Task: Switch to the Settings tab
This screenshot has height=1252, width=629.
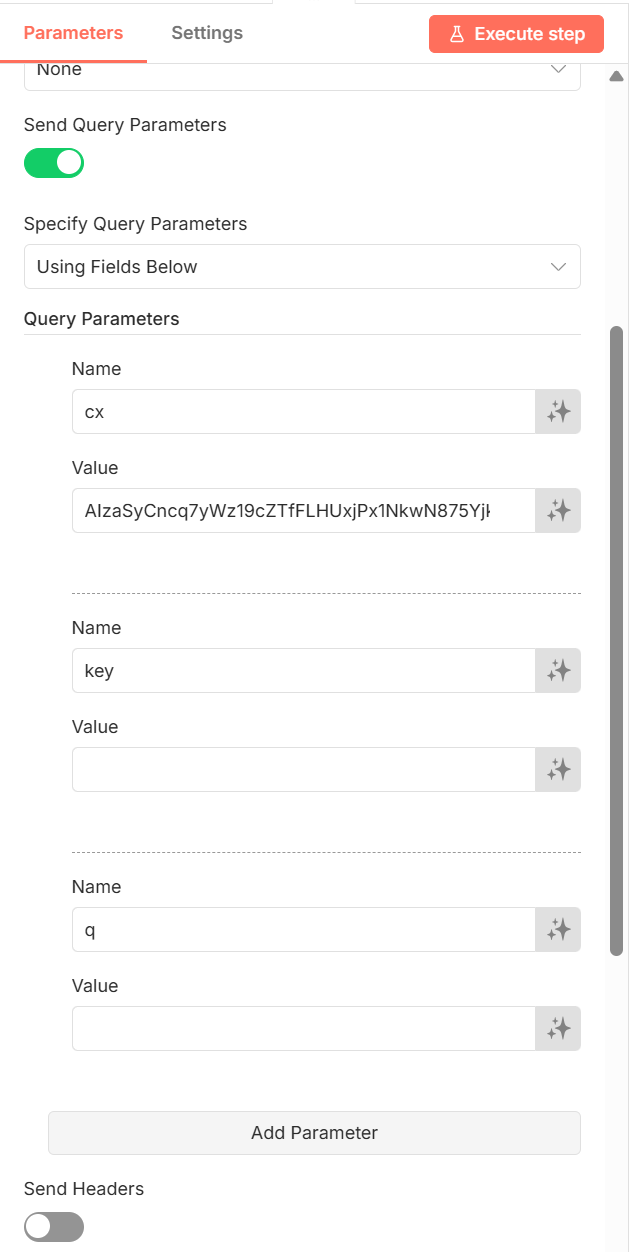Action: [x=207, y=33]
